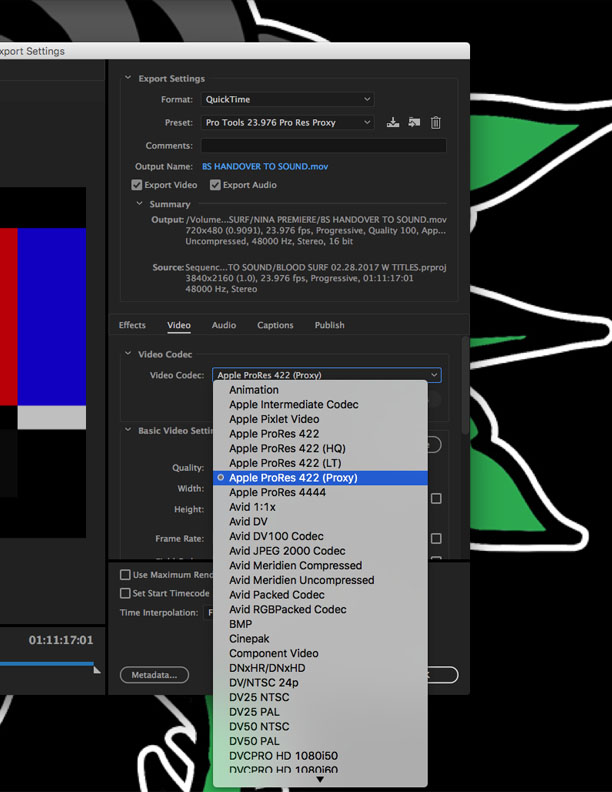Image resolution: width=612 pixels, height=792 pixels.
Task: Select Apple ProRes 422 (Proxy) entry
Action: 320,478
